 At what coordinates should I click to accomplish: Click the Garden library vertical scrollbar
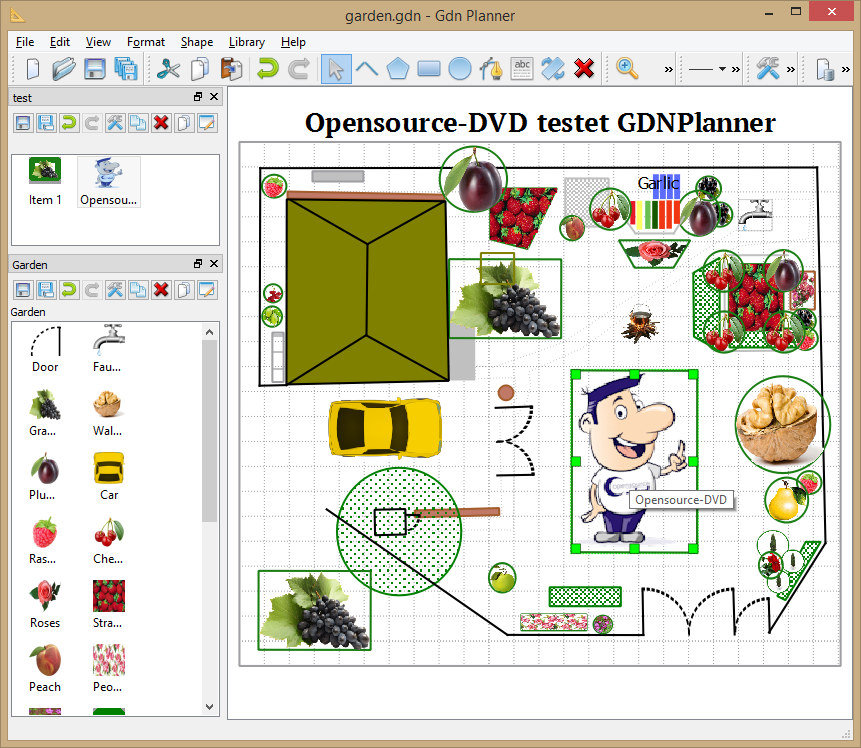[x=209, y=430]
